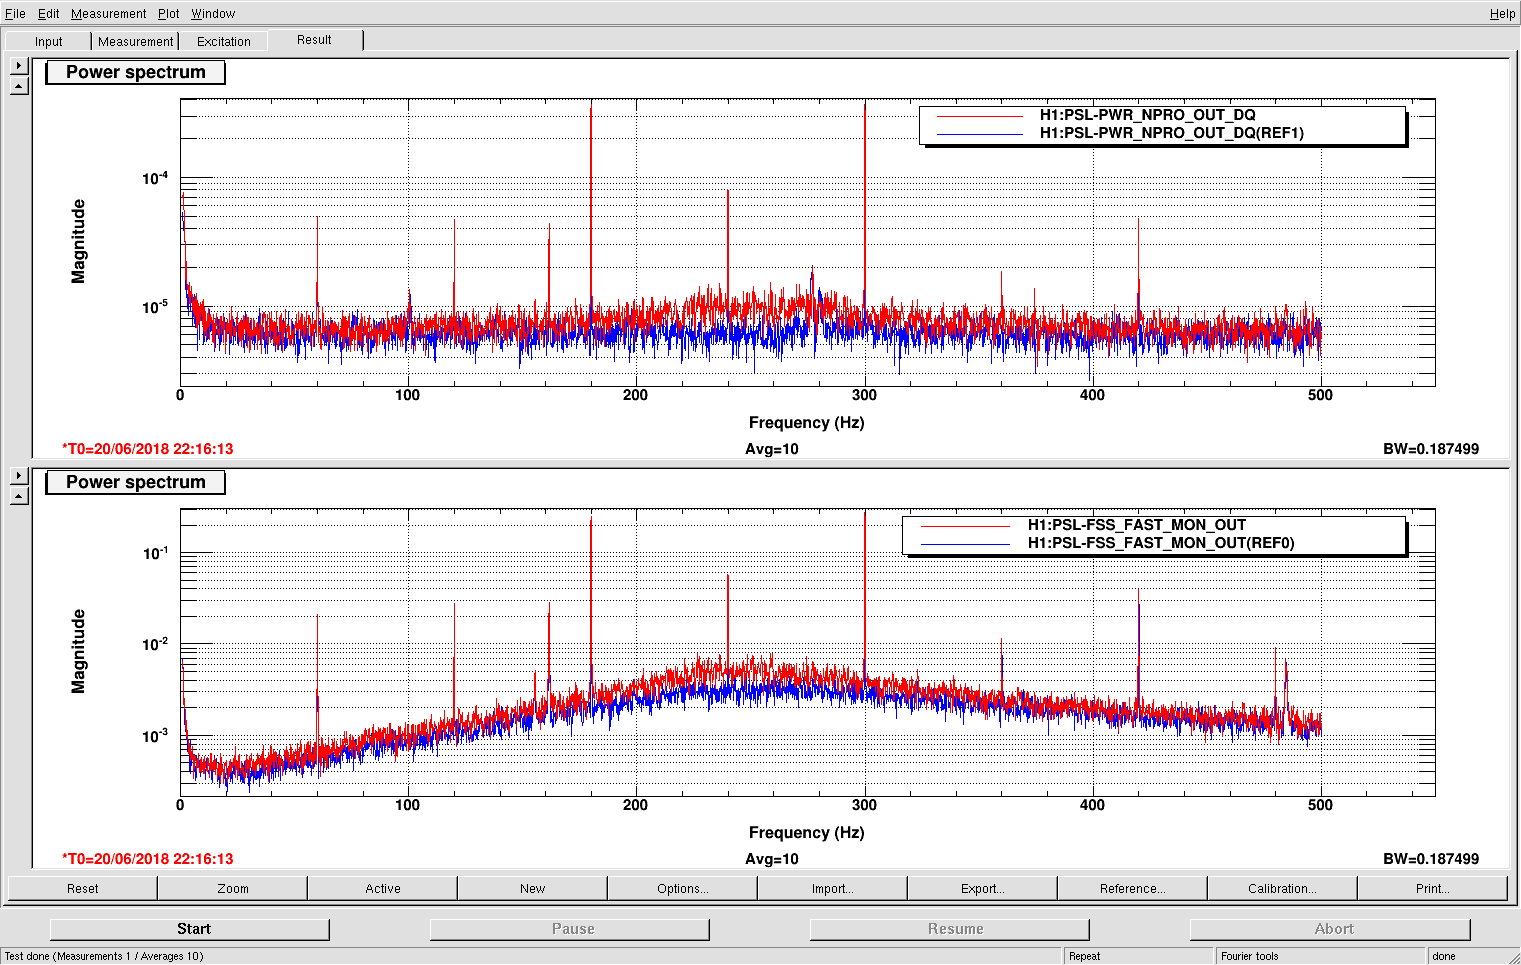Open the Help menu
Viewport: 1521px width, 965px height.
tap(1501, 14)
